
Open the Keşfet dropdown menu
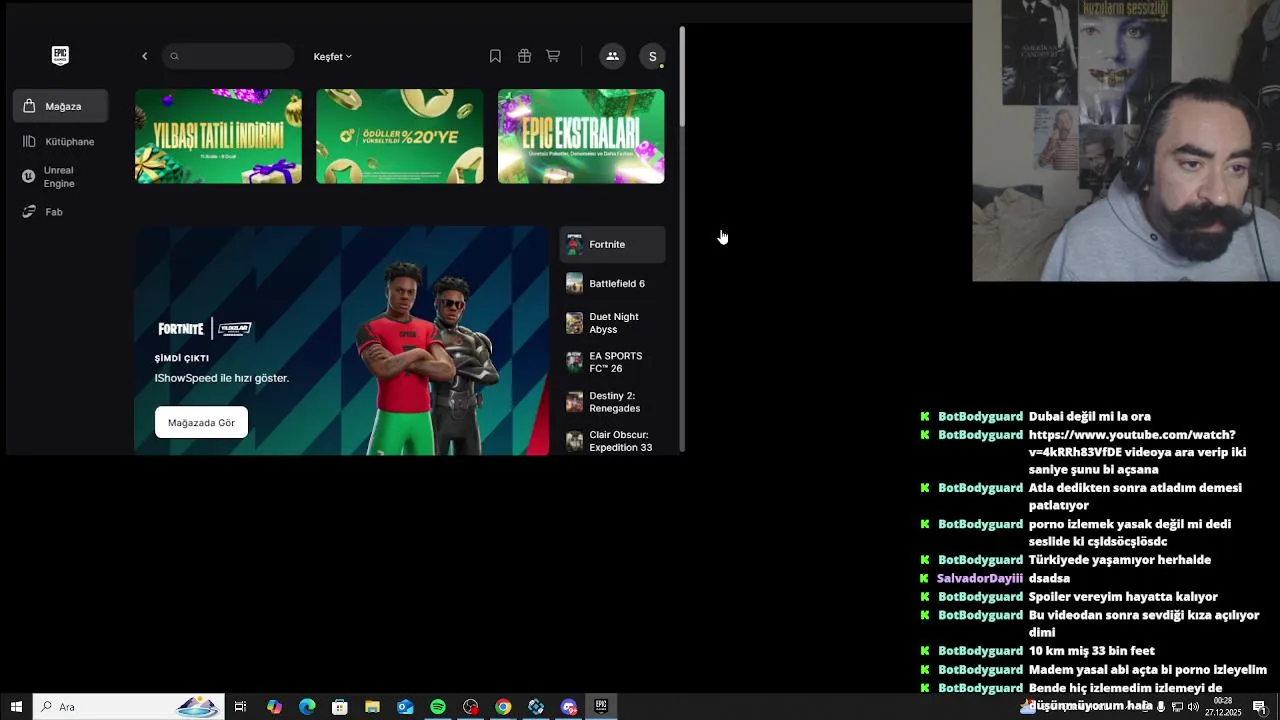(332, 57)
